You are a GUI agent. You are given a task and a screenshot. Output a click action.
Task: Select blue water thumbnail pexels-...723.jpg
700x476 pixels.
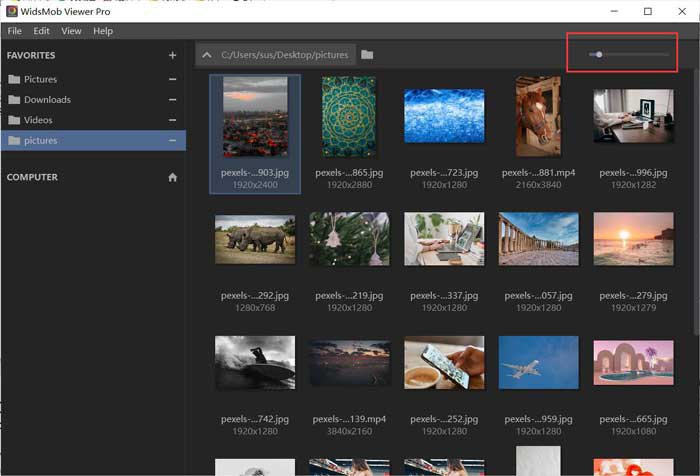[444, 116]
